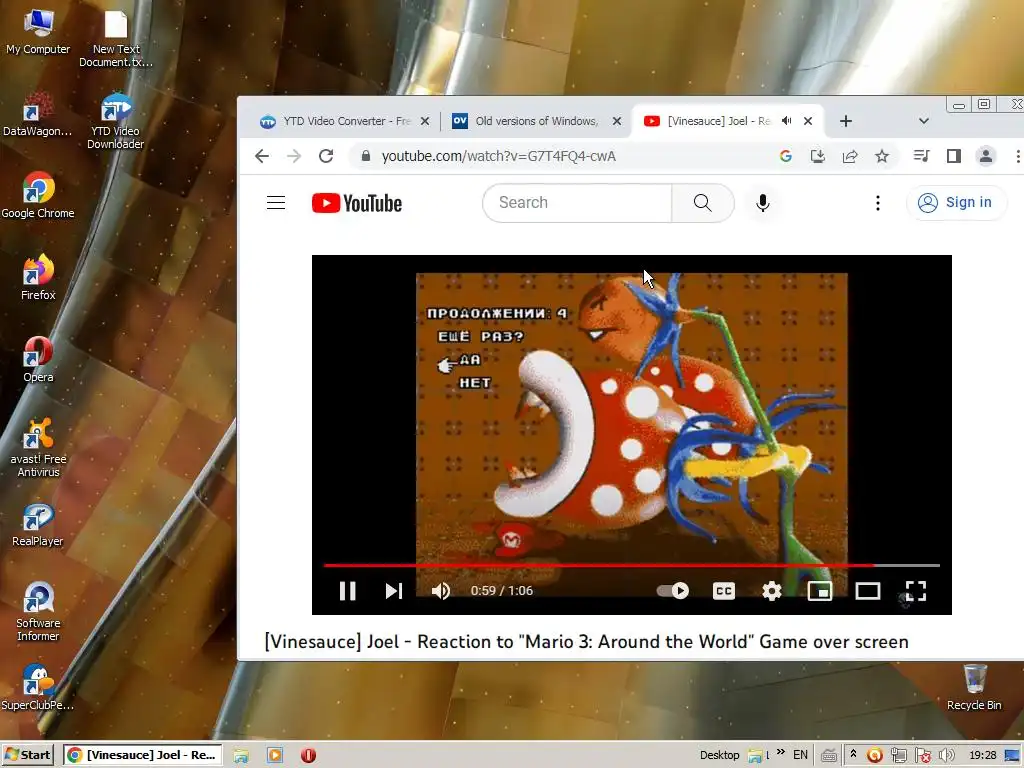Toggle Chrome side panel
This screenshot has height=768, width=1024.
coord(953,156)
